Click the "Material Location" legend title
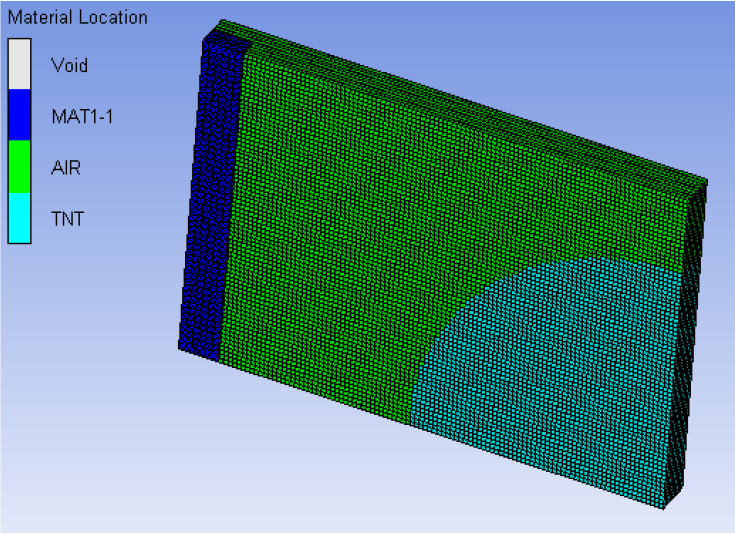Viewport: 735px width, 534px height. coord(76,17)
